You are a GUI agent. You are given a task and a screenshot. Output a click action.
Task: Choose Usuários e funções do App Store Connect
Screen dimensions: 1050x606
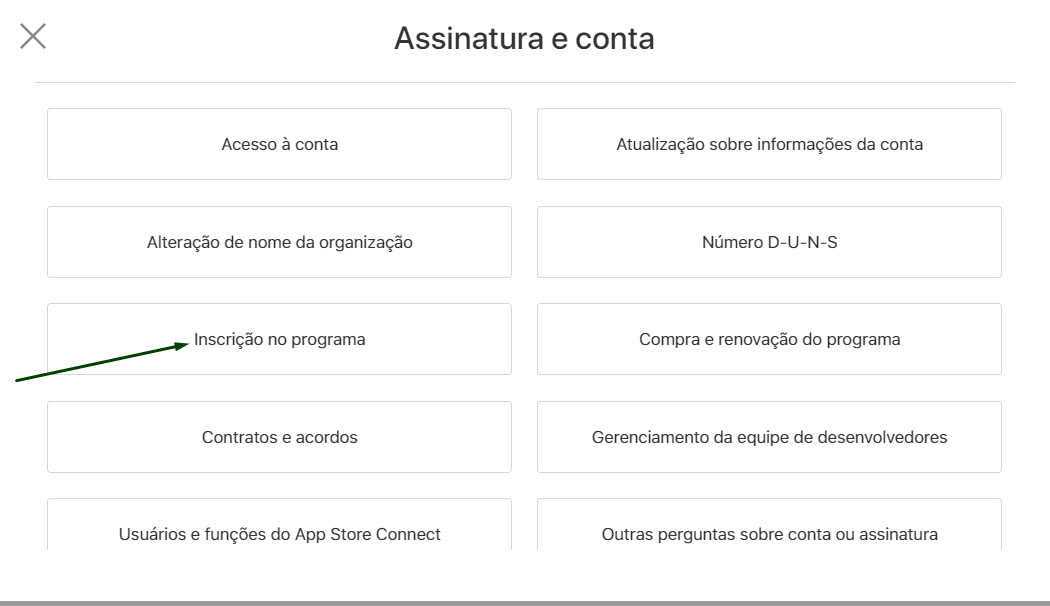click(x=279, y=525)
